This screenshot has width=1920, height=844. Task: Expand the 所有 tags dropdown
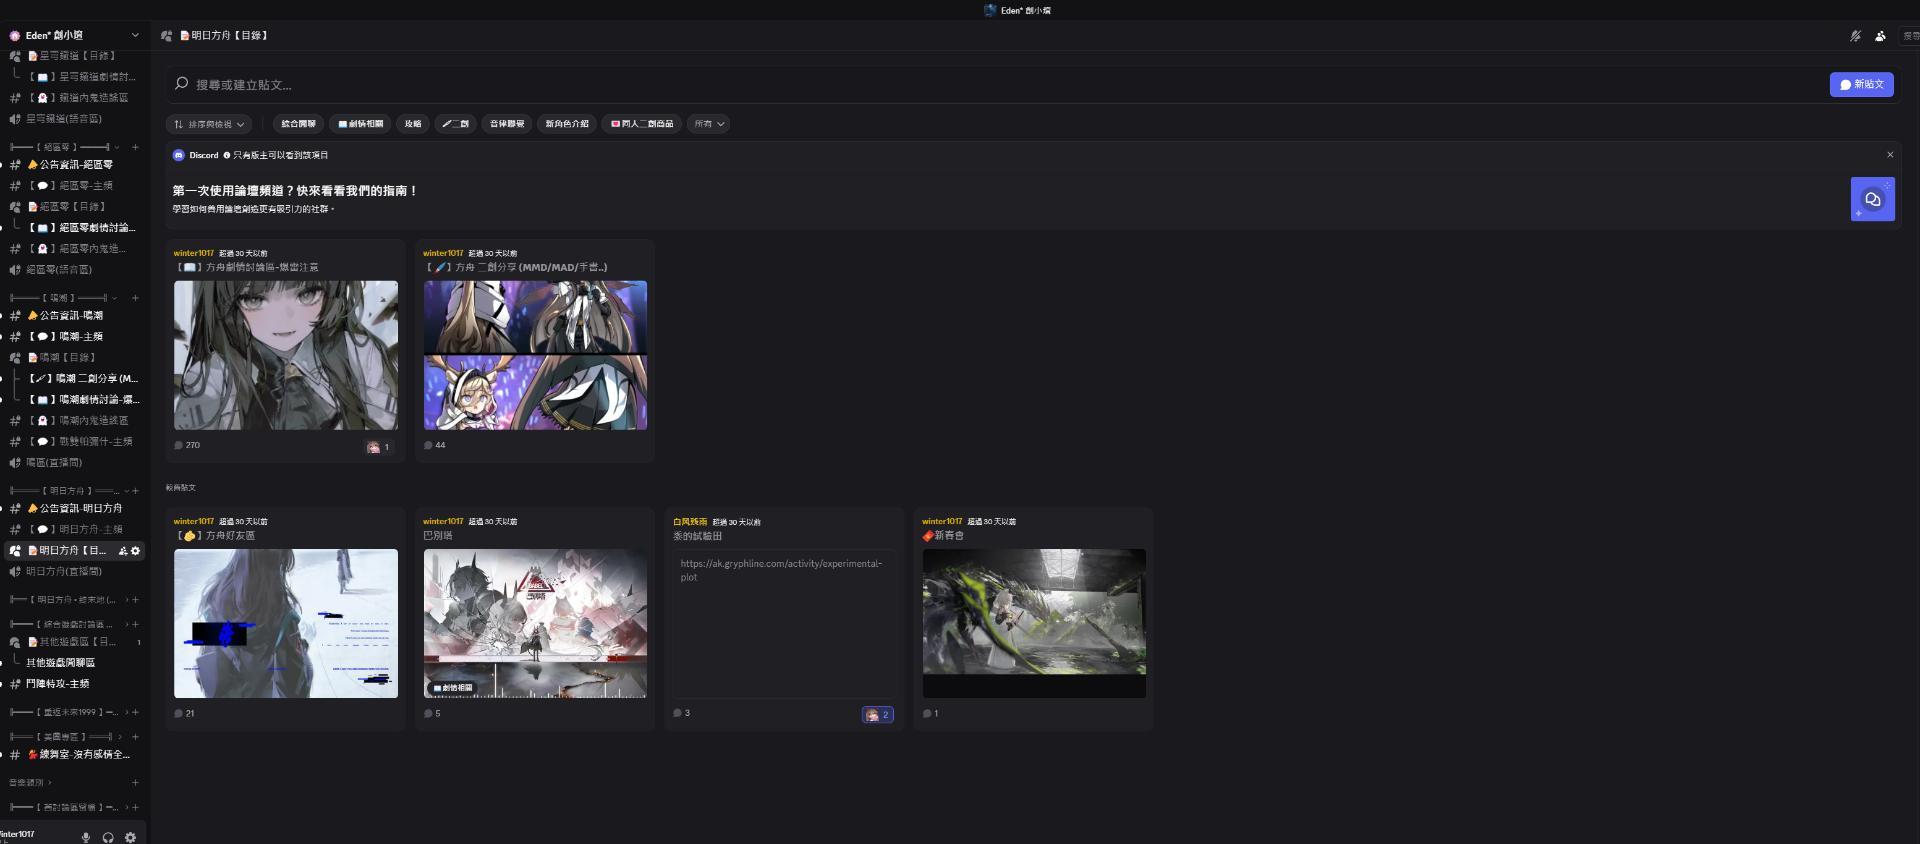click(x=709, y=124)
